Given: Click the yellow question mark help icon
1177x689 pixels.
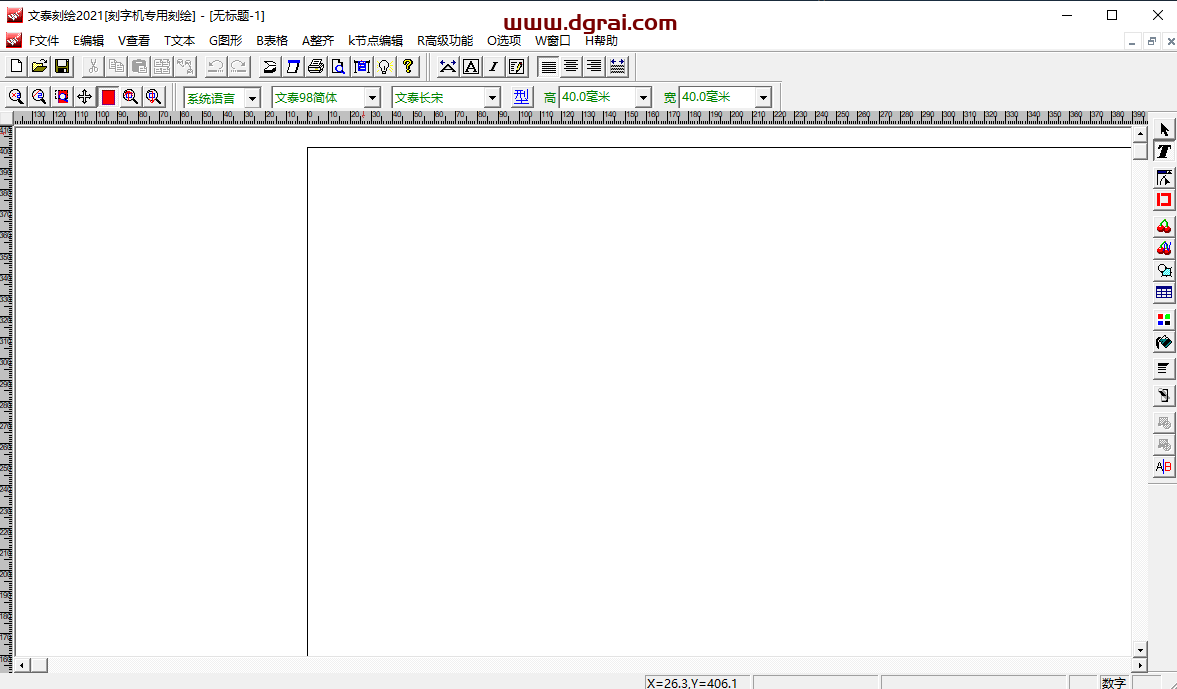Looking at the screenshot, I should 408,67.
